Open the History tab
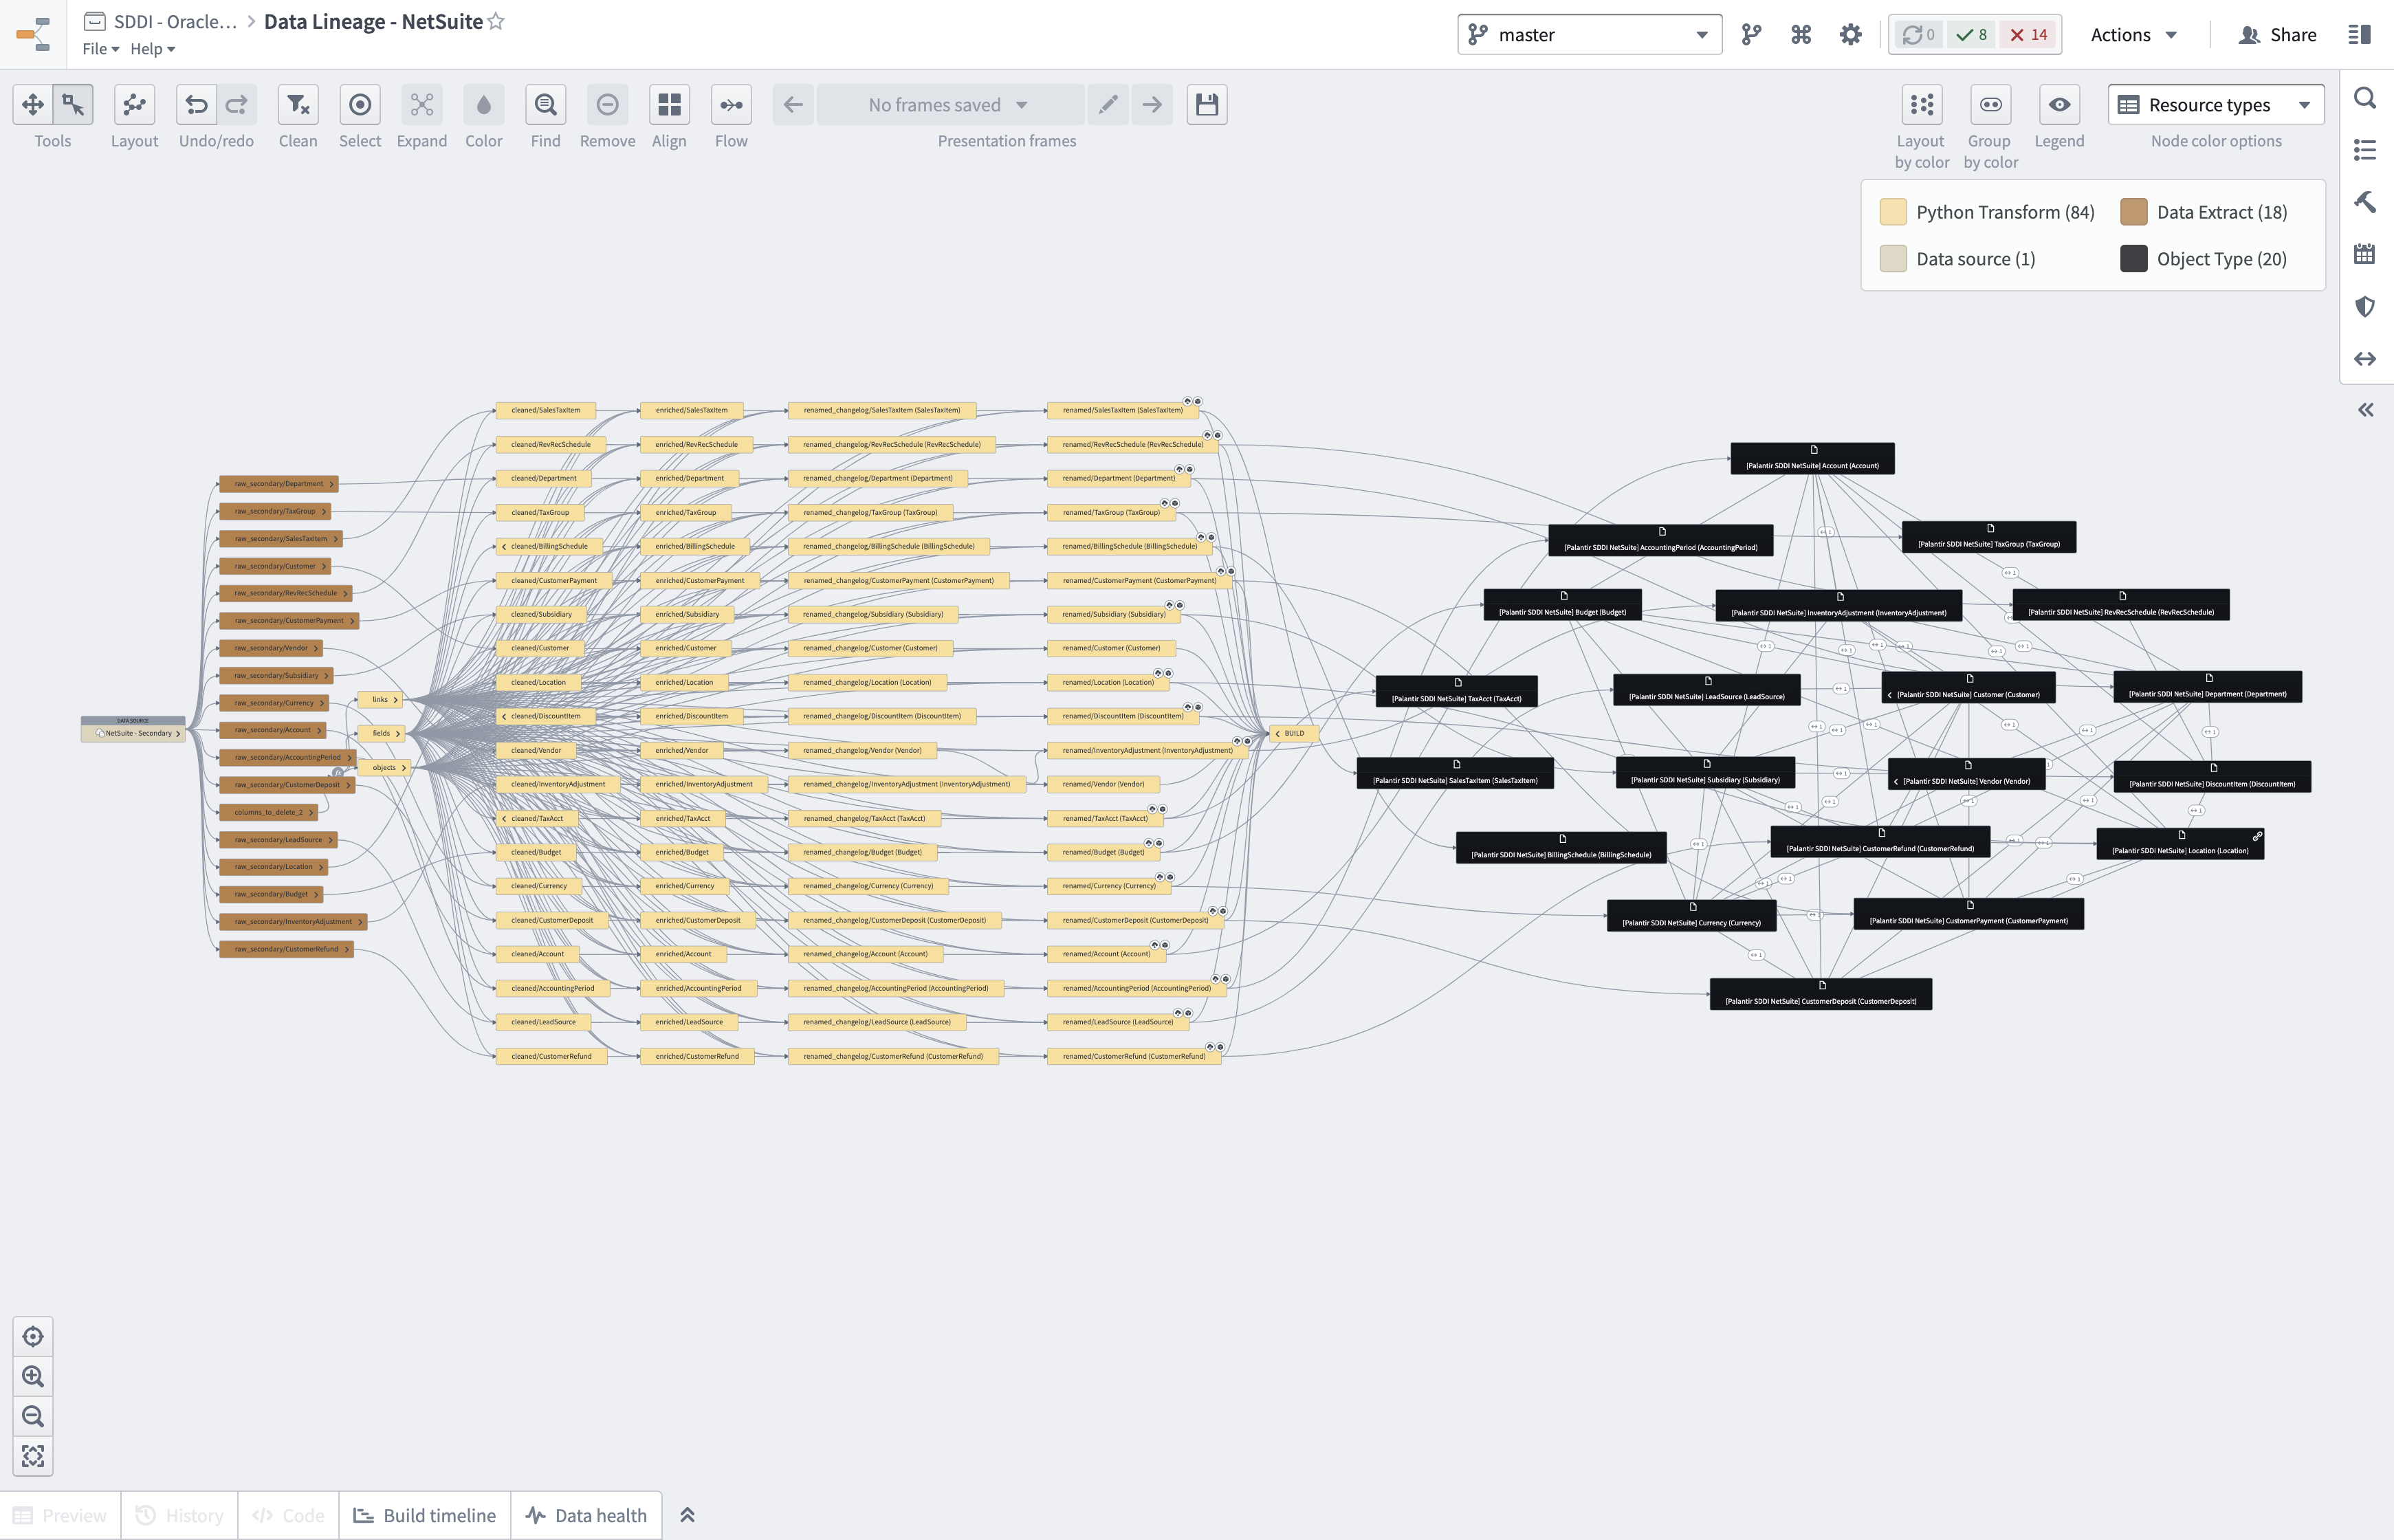The width and height of the screenshot is (2394, 1540). [180, 1515]
